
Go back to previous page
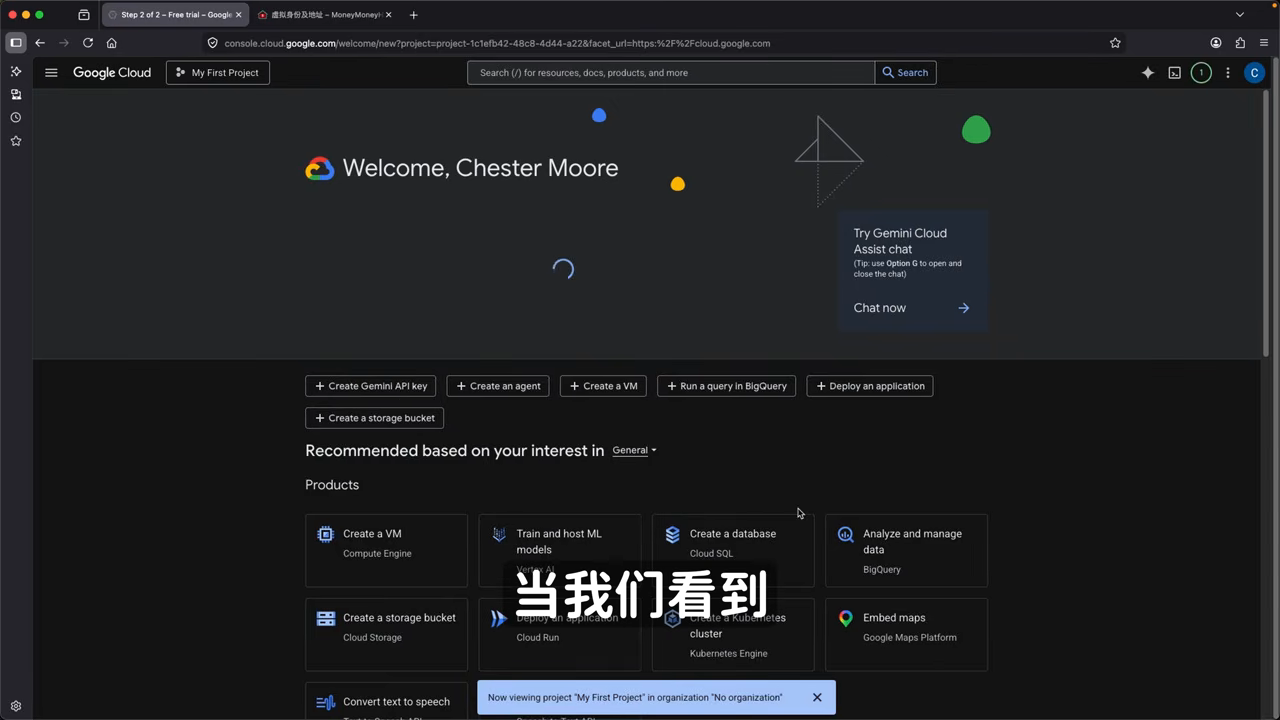tap(40, 43)
